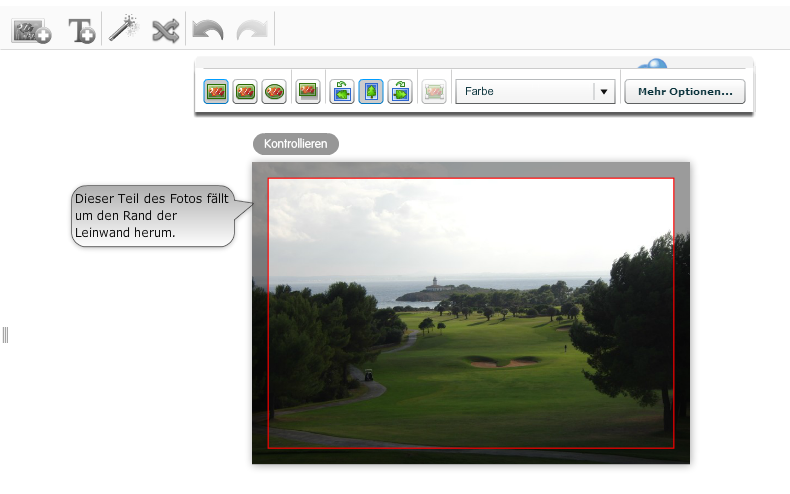Click the grayed redo arrow
Screen dimensions: 790x494
coord(252,30)
